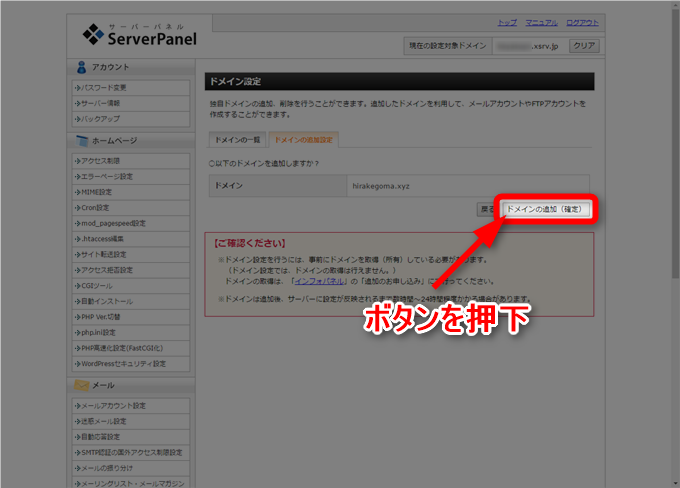Open the トップ link
The image size is (680, 488).
(507, 23)
